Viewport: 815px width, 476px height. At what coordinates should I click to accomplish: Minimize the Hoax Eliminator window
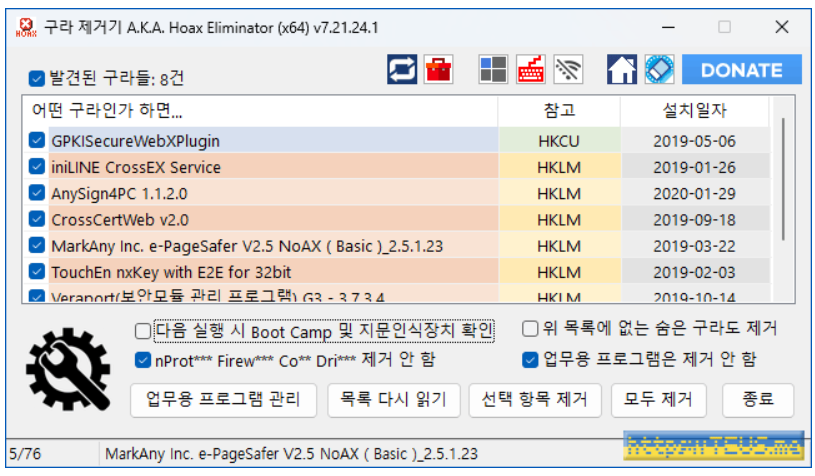pyautogui.click(x=668, y=27)
